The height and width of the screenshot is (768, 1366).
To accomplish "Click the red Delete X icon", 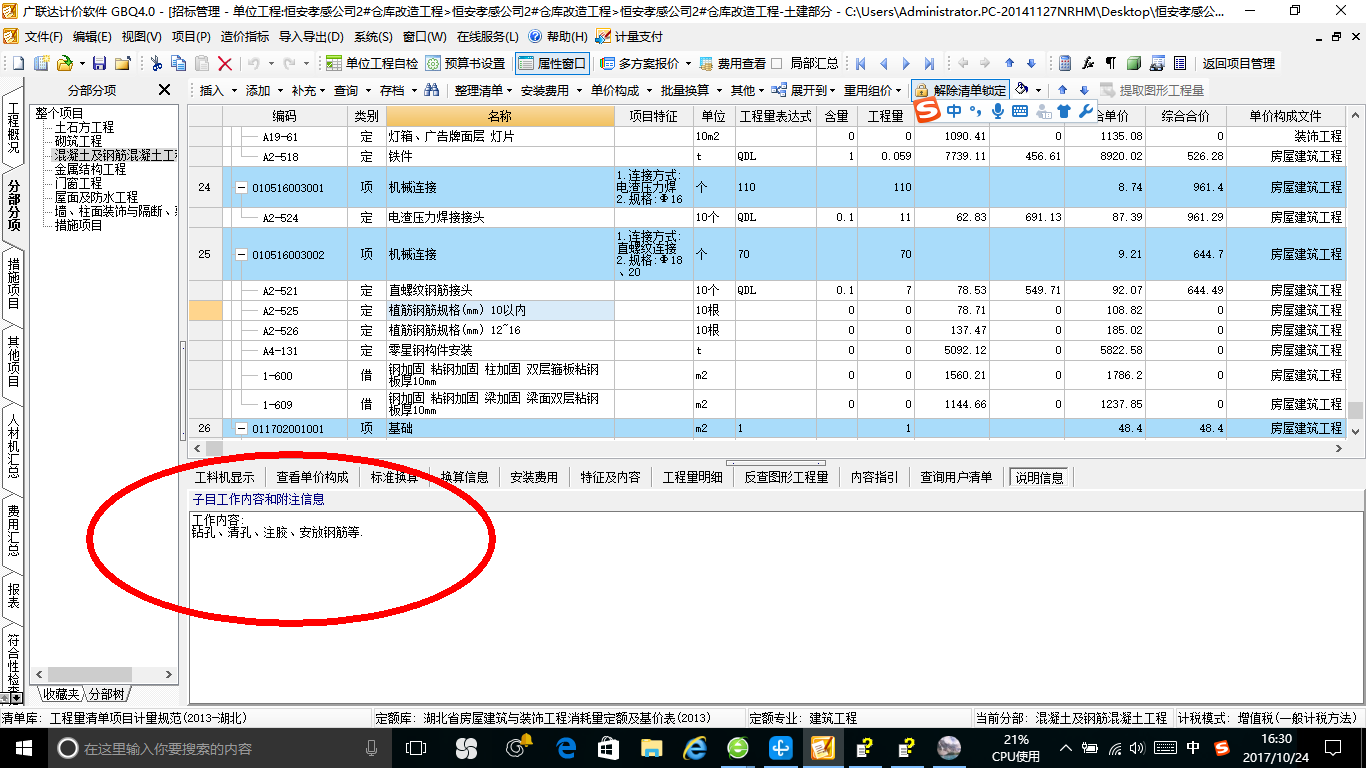I will [225, 63].
